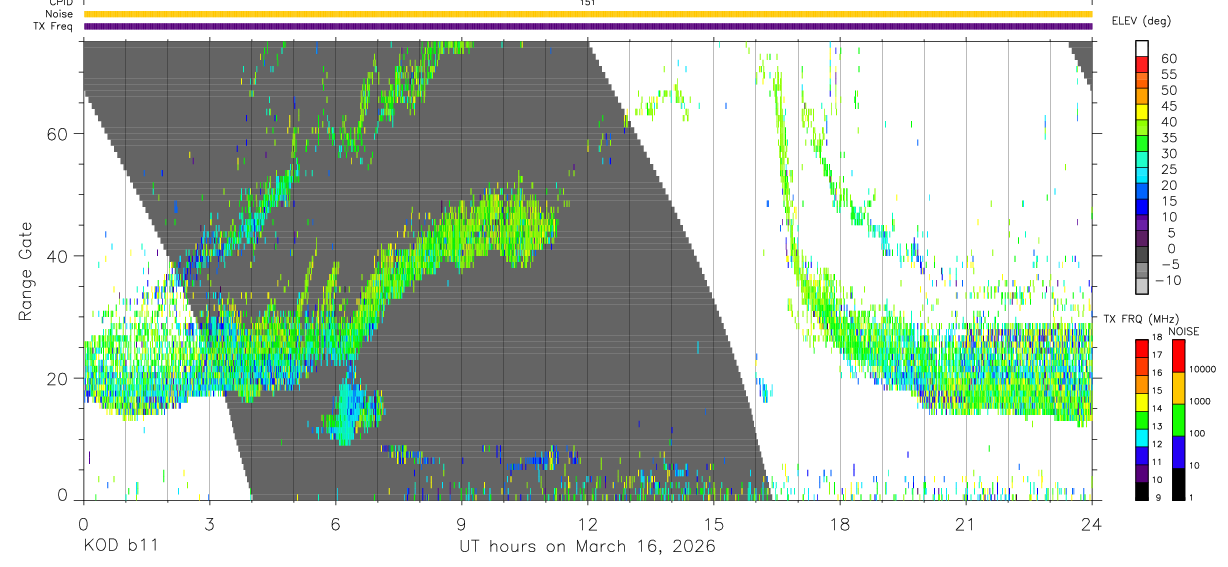The width and height of the screenshot is (1228, 567).
Task: Click the '0' tick label on the Range Gate axis
Action: [63, 495]
